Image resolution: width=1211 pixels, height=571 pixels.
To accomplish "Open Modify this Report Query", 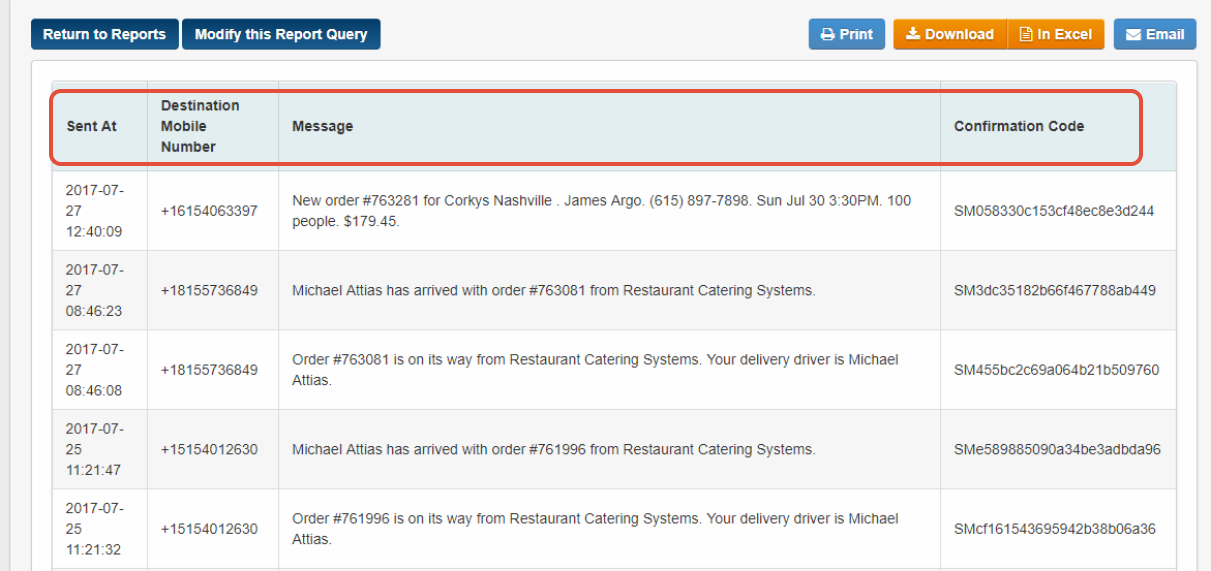I will [x=281, y=34].
